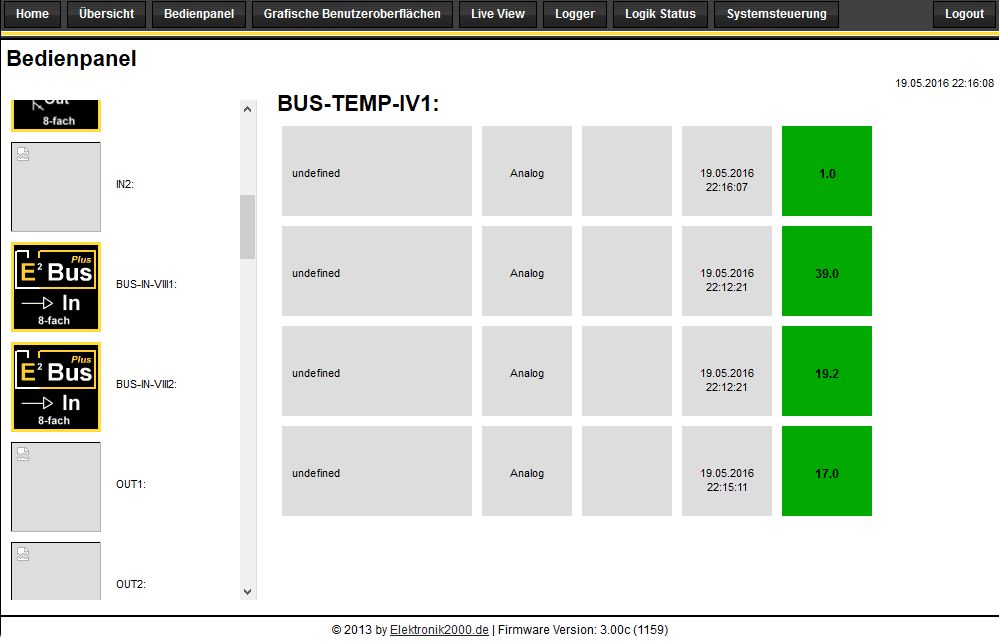Select the IN2 placeholder image

(x=56, y=187)
